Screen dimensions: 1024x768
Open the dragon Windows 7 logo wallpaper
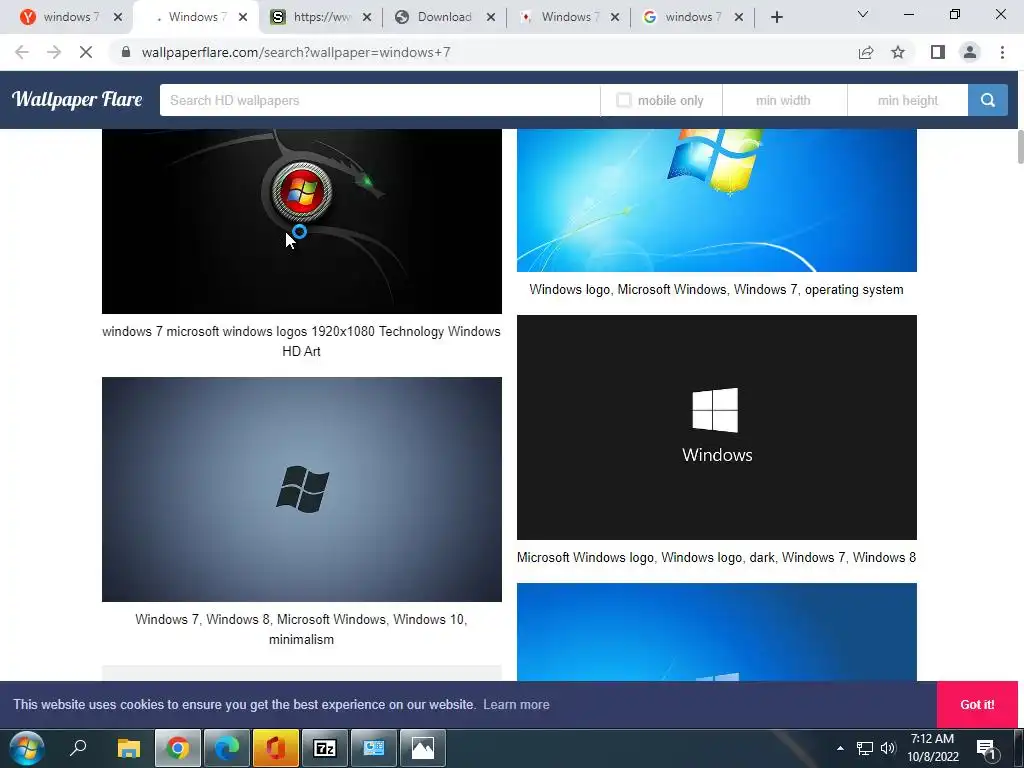point(302,221)
